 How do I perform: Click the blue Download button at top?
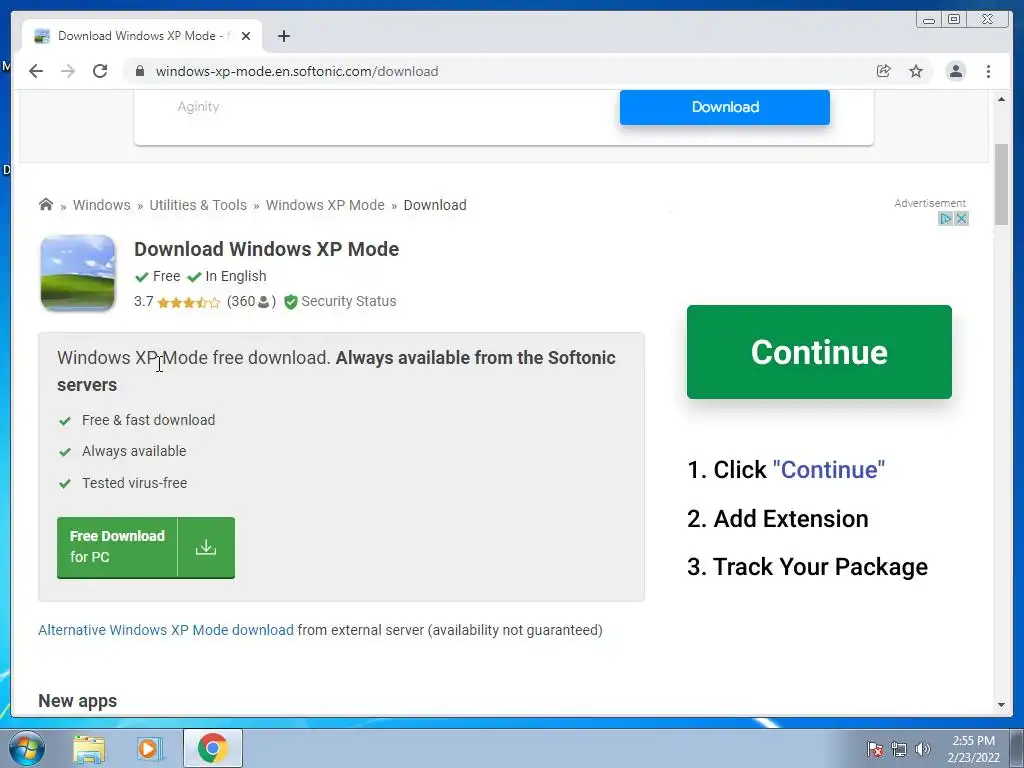[725, 107]
